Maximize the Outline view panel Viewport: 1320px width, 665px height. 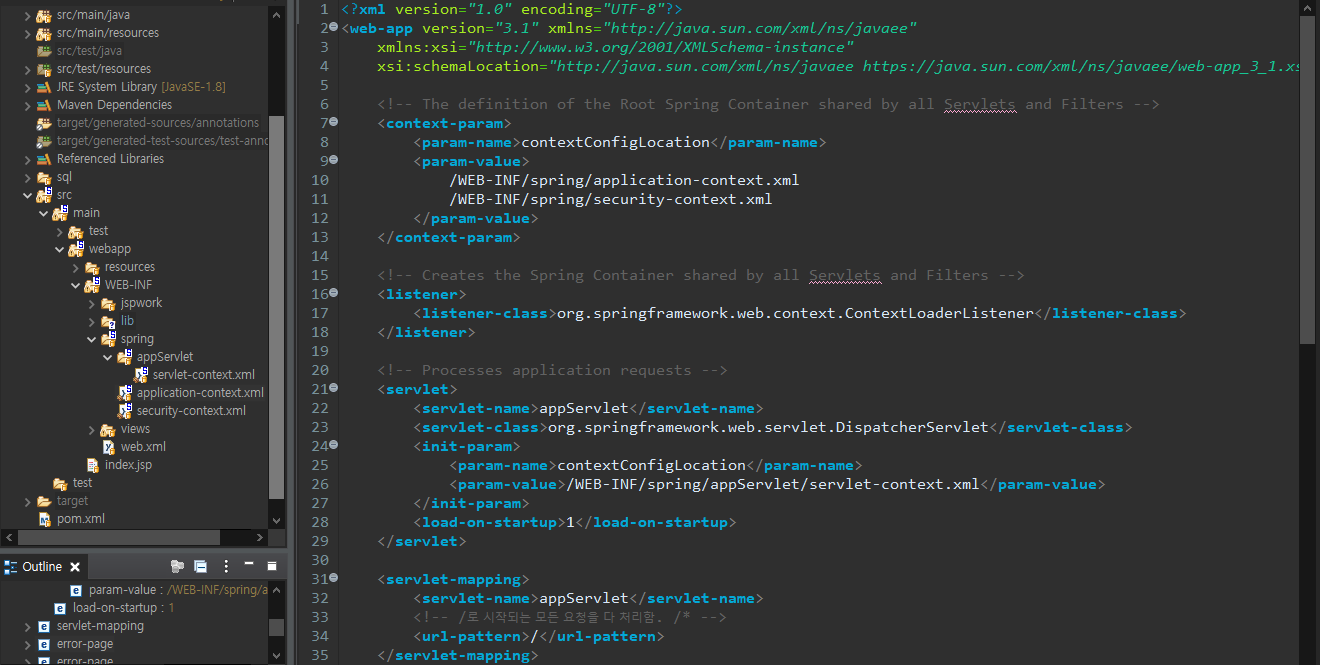click(272, 567)
